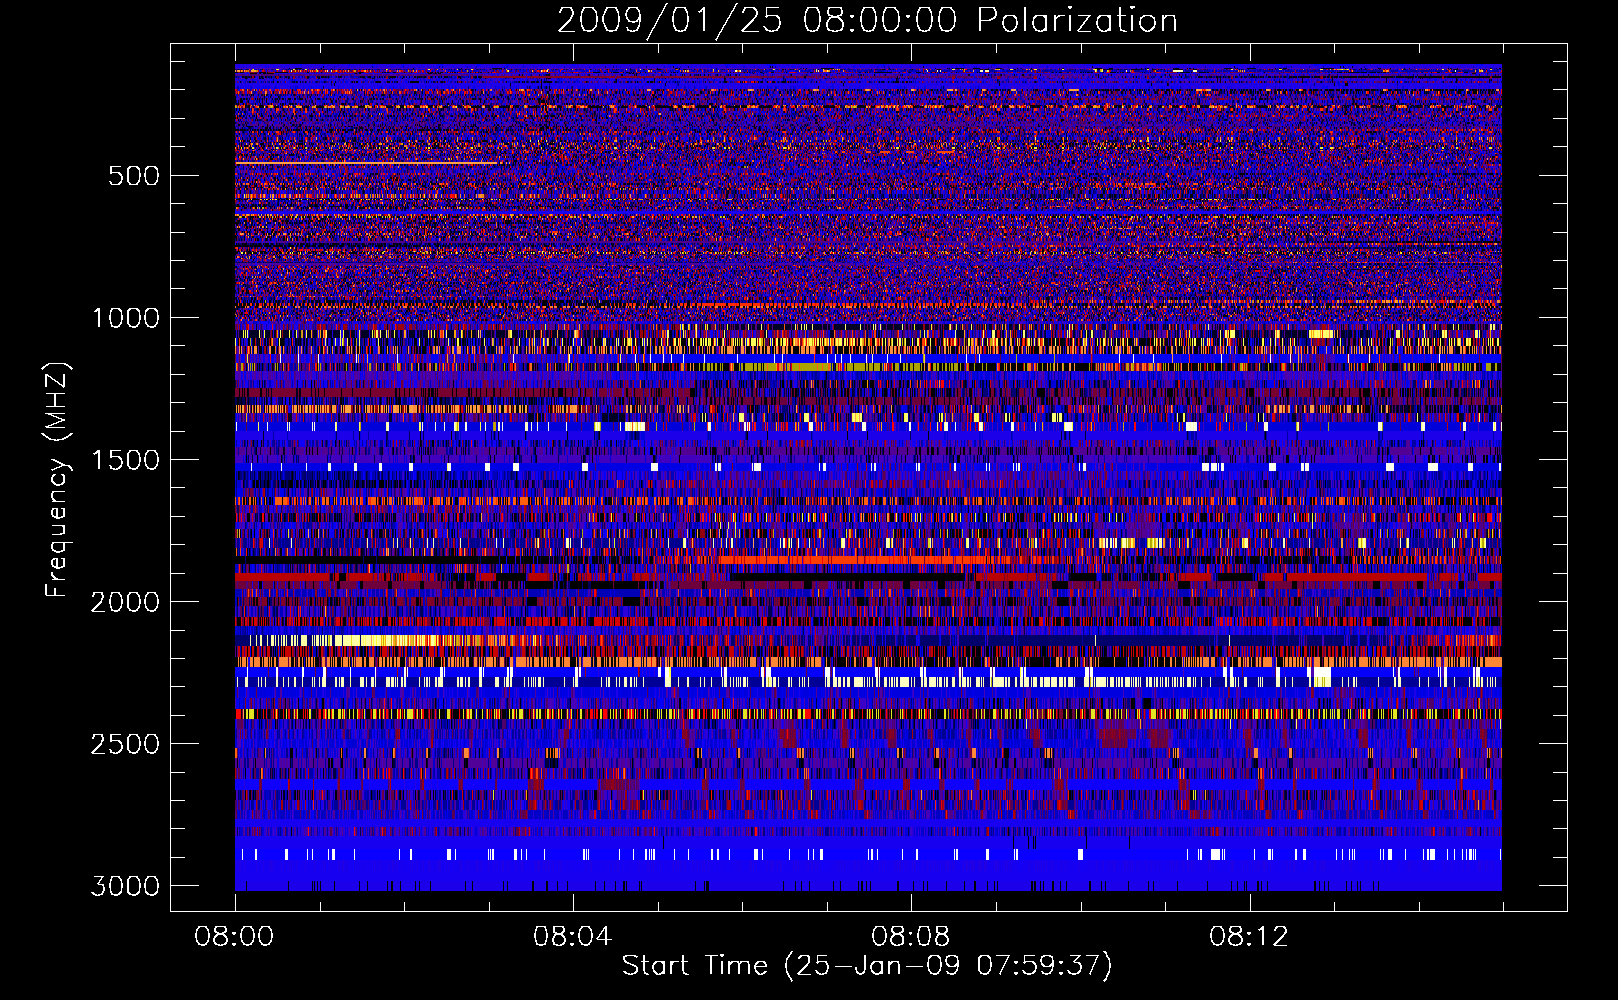Screen dimensions: 1618x1000
Task: Click the orange line above the 500 MHz tick
Action: pyautogui.click(x=366, y=162)
